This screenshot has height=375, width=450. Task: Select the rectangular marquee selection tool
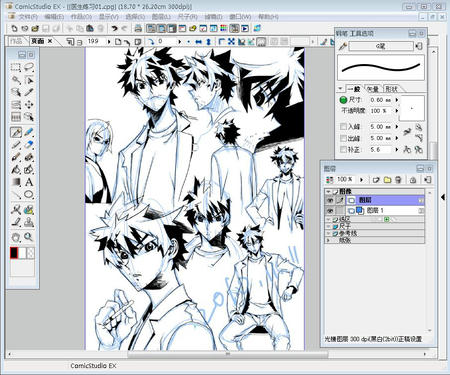pyautogui.click(x=16, y=67)
